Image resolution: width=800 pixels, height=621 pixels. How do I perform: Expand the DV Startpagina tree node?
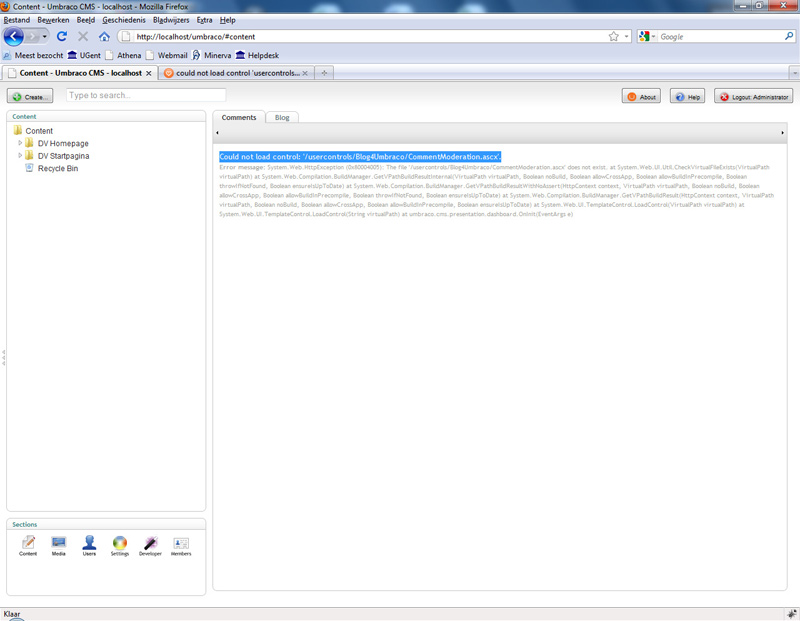coord(20,156)
